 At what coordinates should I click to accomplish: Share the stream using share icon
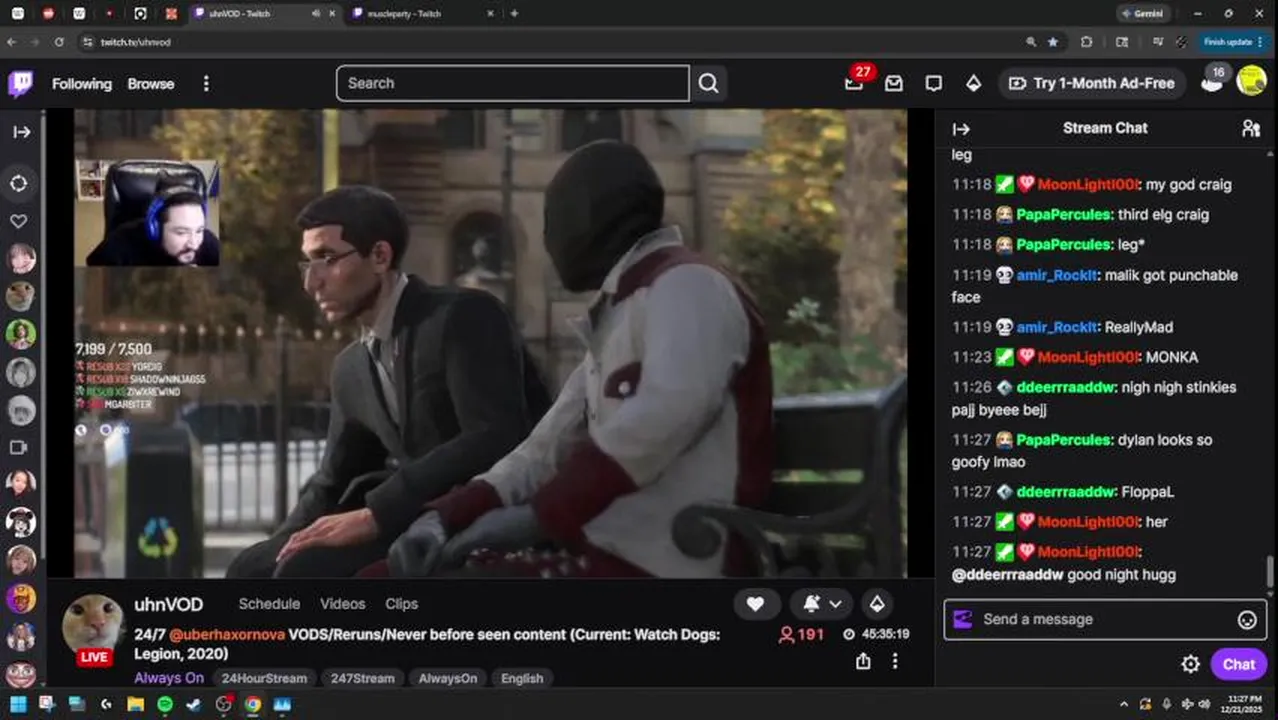click(x=863, y=661)
